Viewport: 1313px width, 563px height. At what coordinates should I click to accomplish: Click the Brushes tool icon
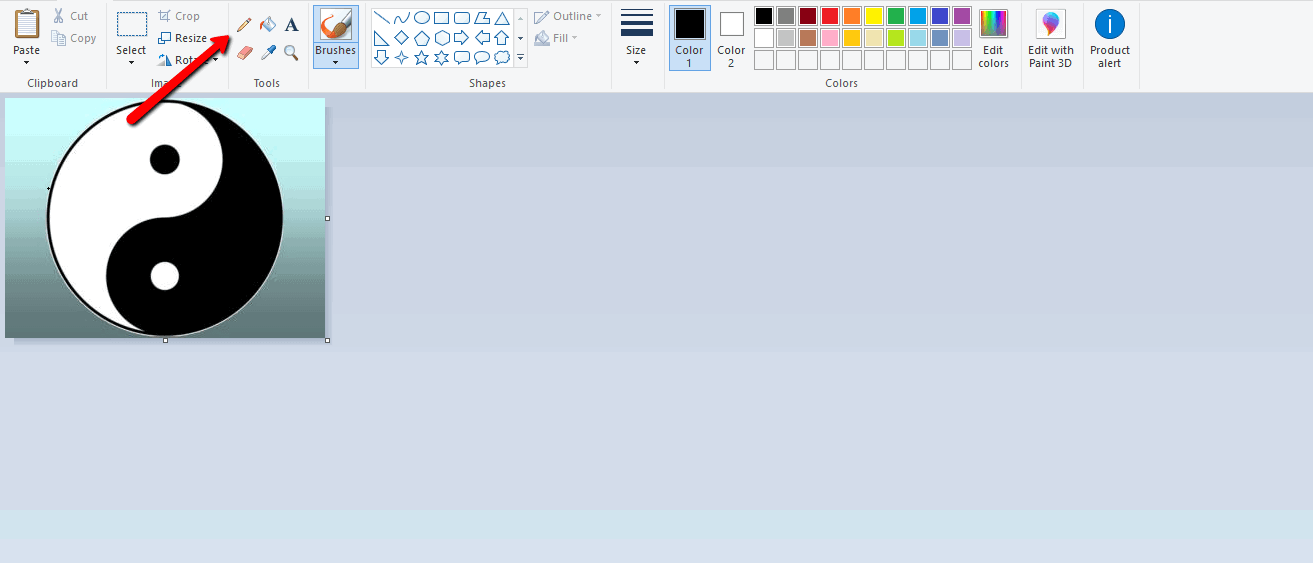[x=335, y=25]
